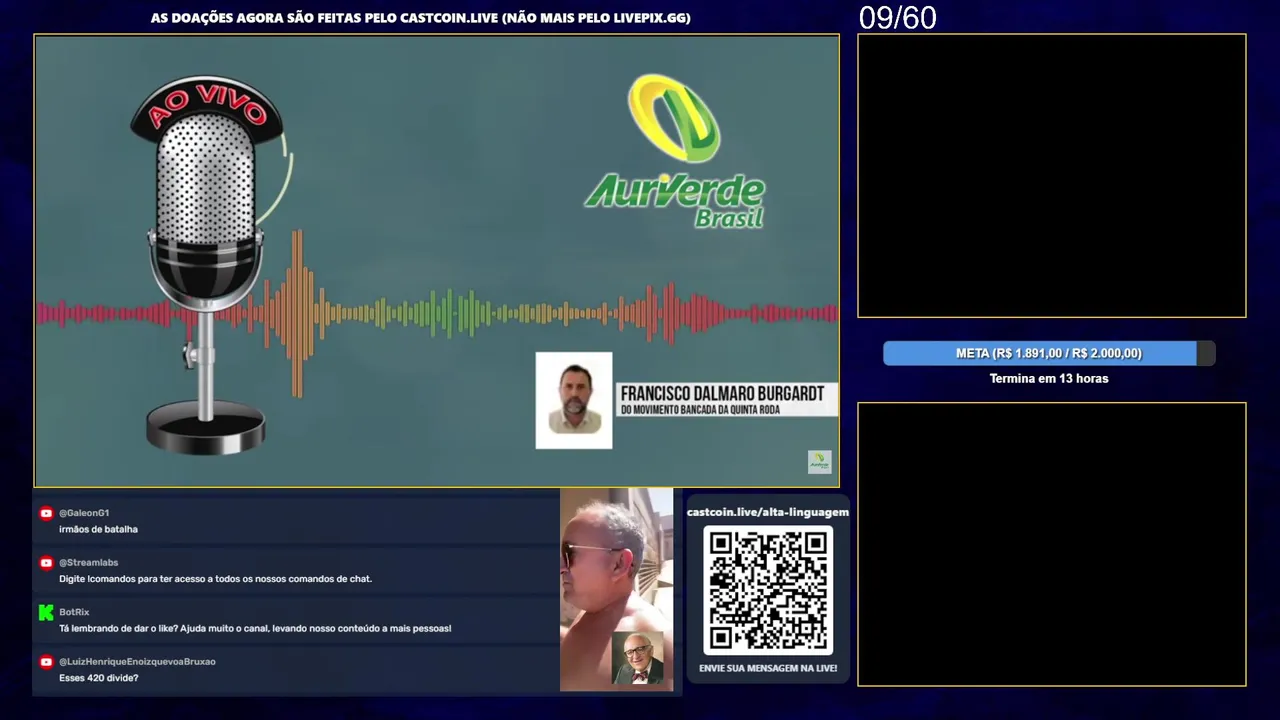Click the green Kick icon beside BotRix
Screen dimensions: 1280x720
(46, 612)
